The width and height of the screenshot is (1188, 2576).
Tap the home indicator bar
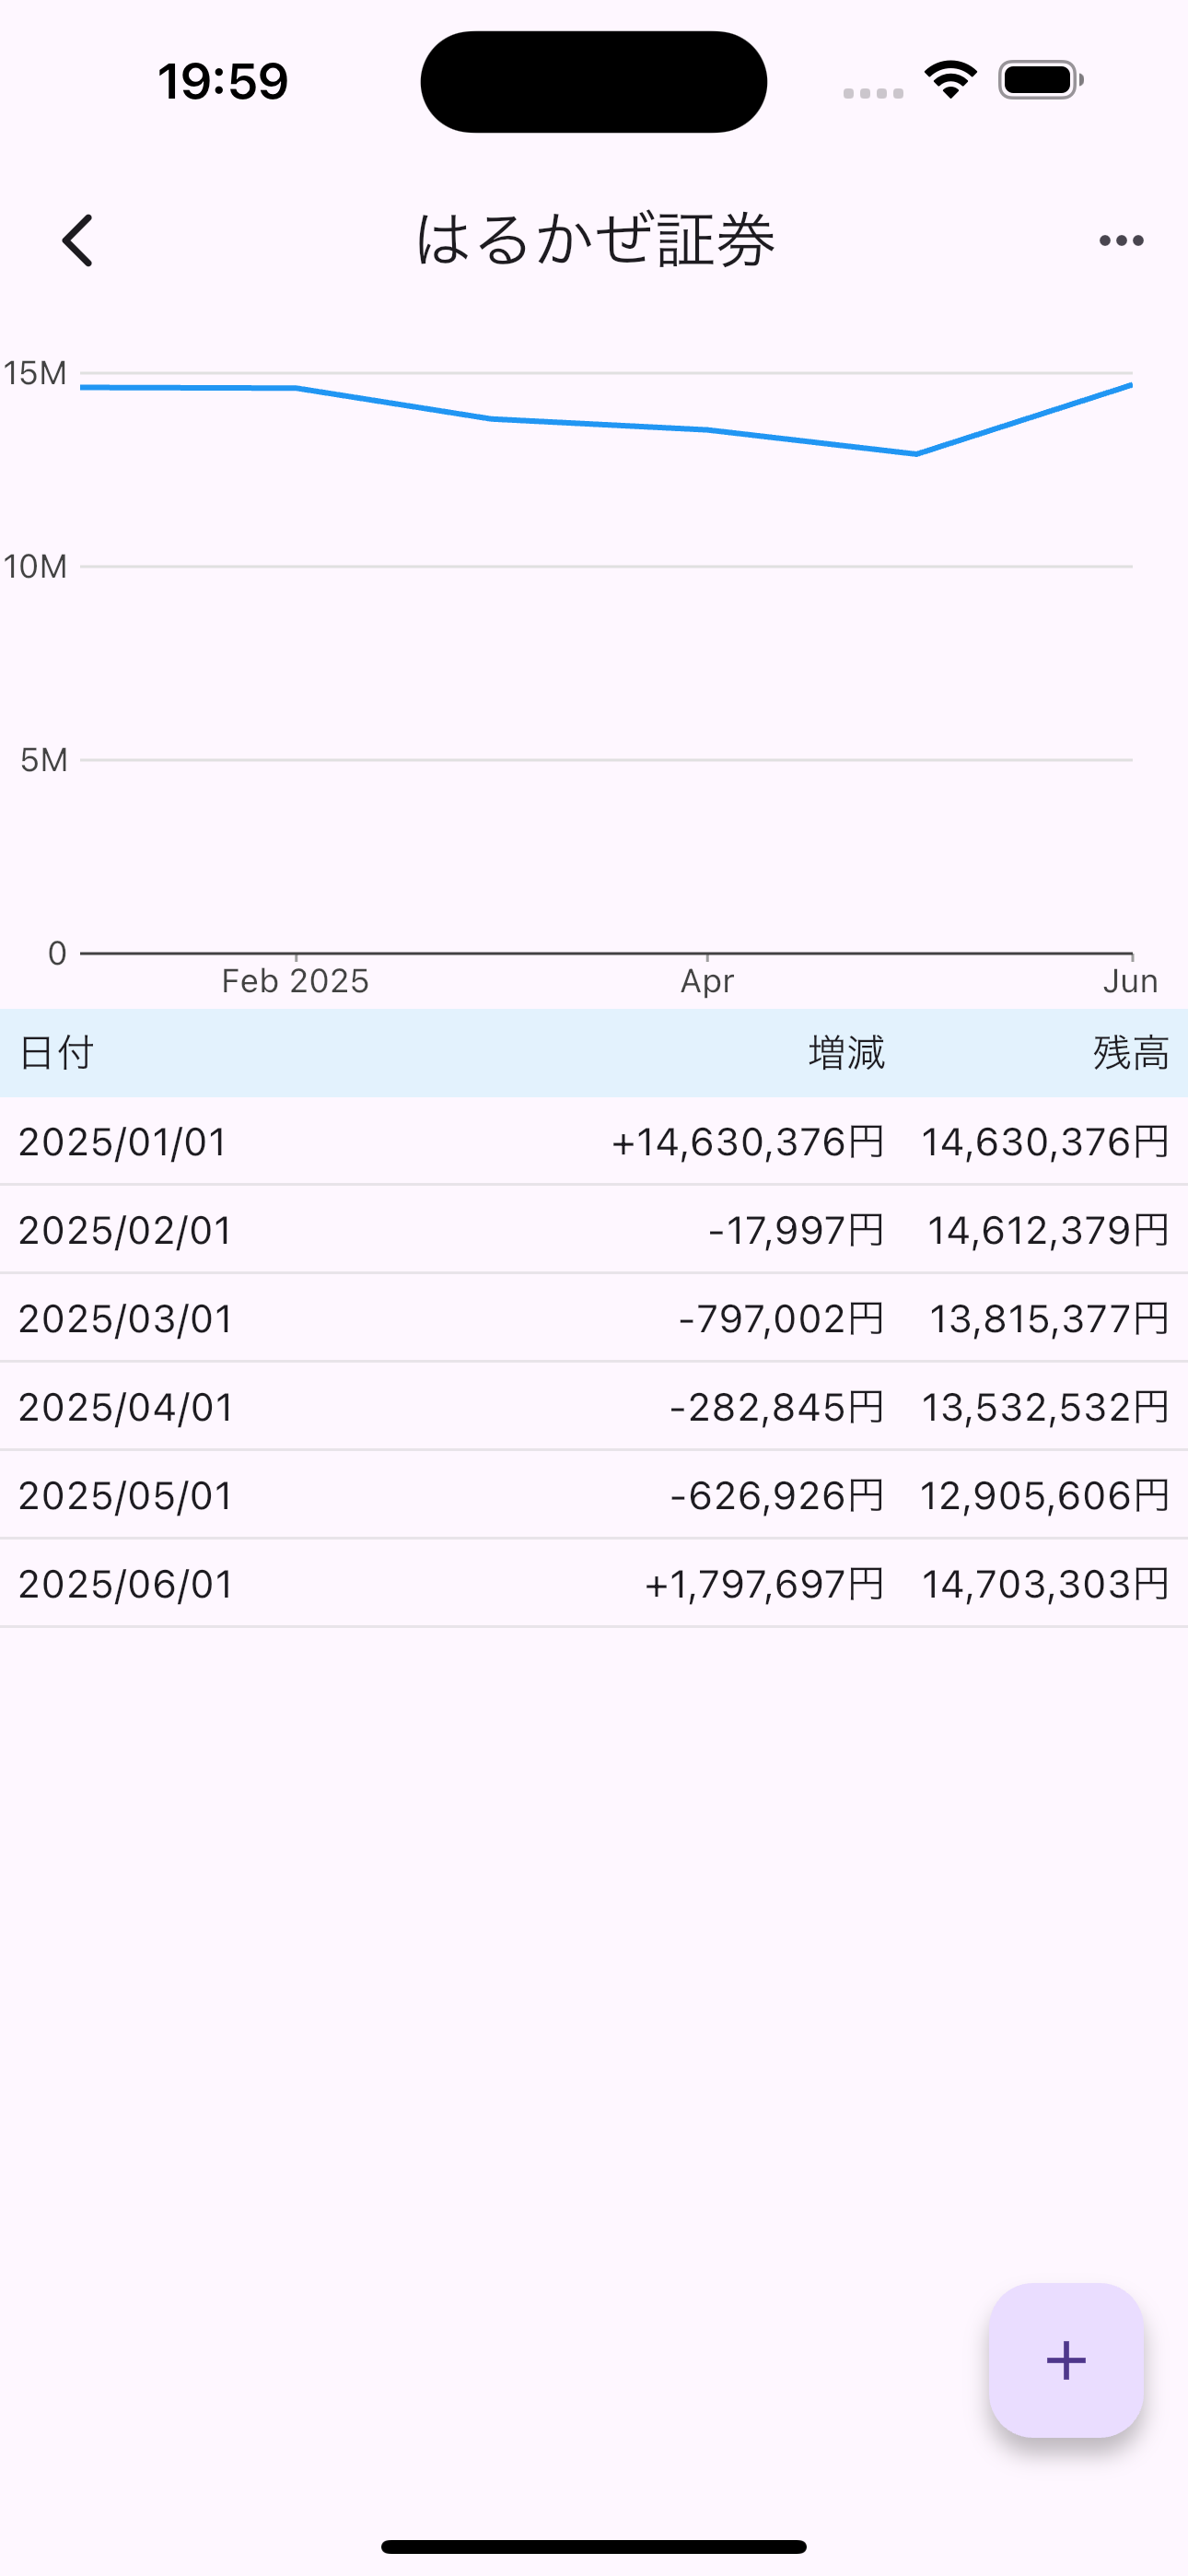click(594, 2546)
